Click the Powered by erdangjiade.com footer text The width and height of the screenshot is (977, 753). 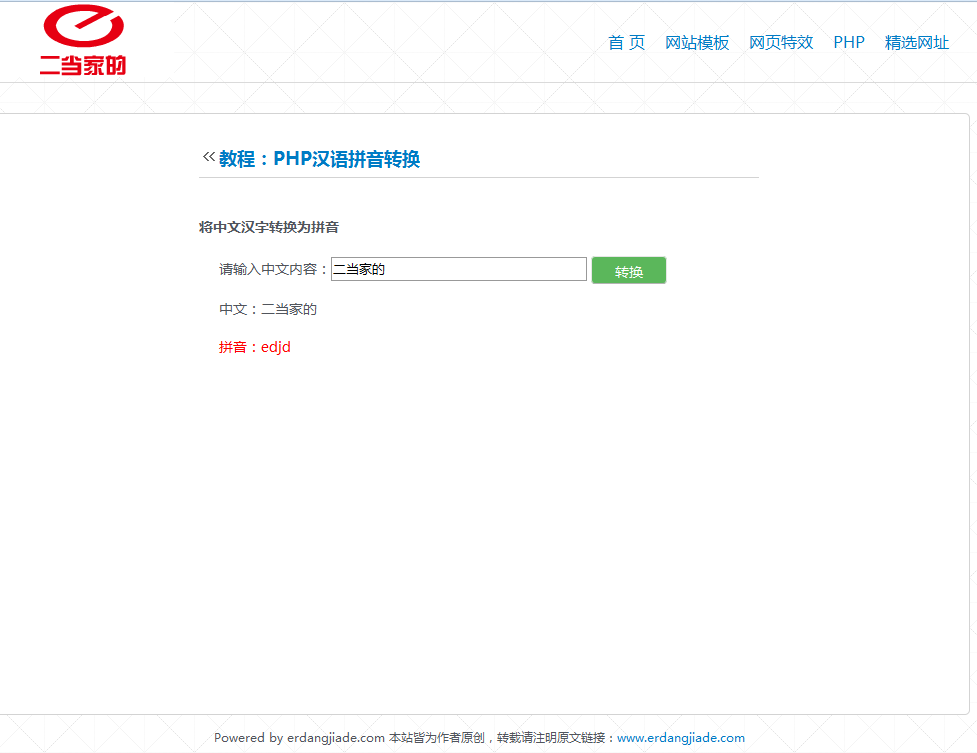299,737
